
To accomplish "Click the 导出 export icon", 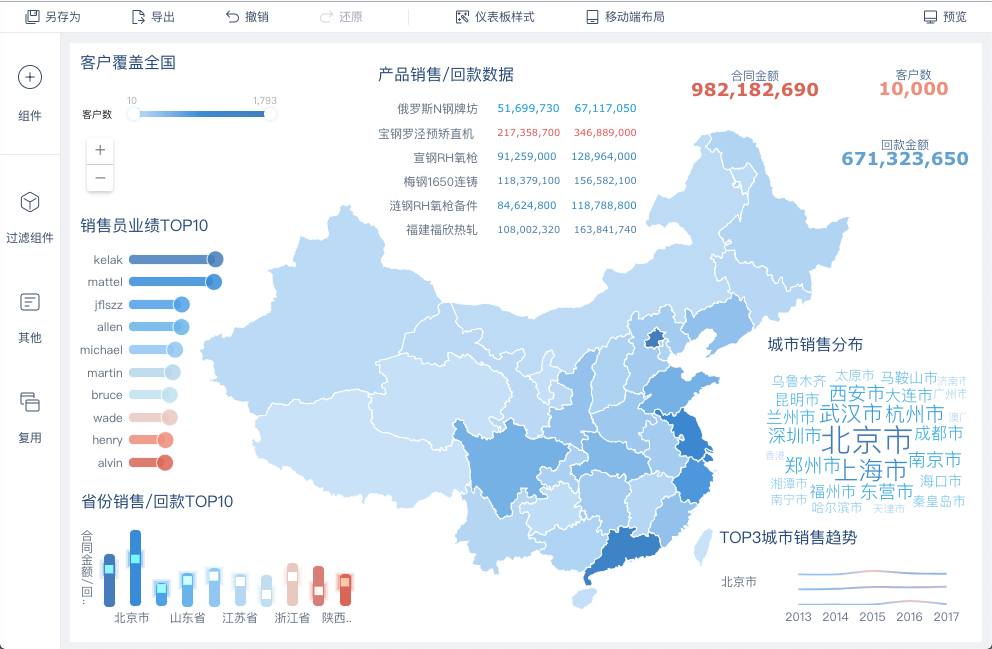I will tap(137, 17).
